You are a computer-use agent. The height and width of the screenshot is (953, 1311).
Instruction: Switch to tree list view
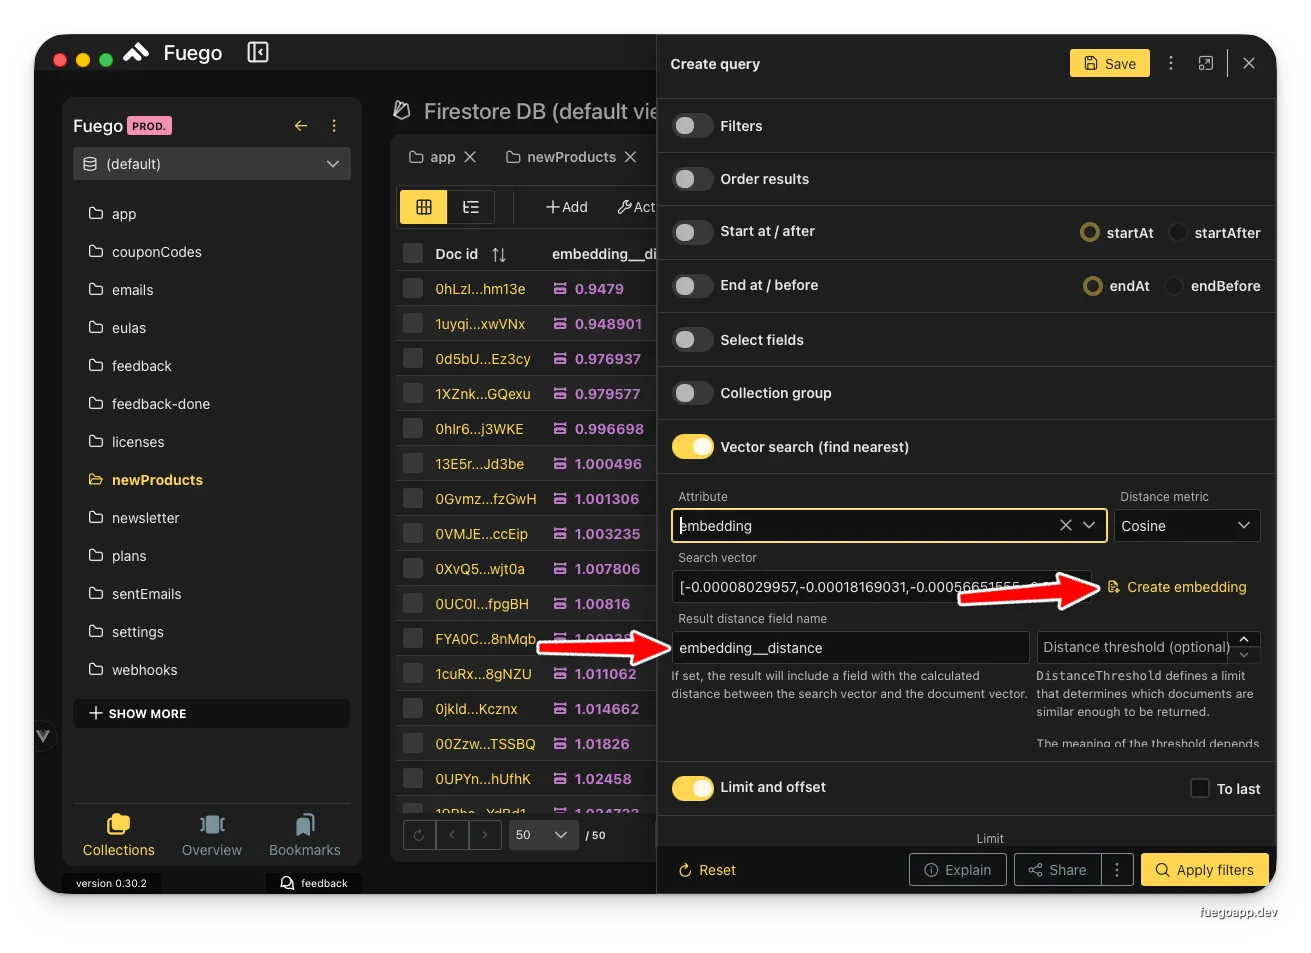tap(471, 207)
